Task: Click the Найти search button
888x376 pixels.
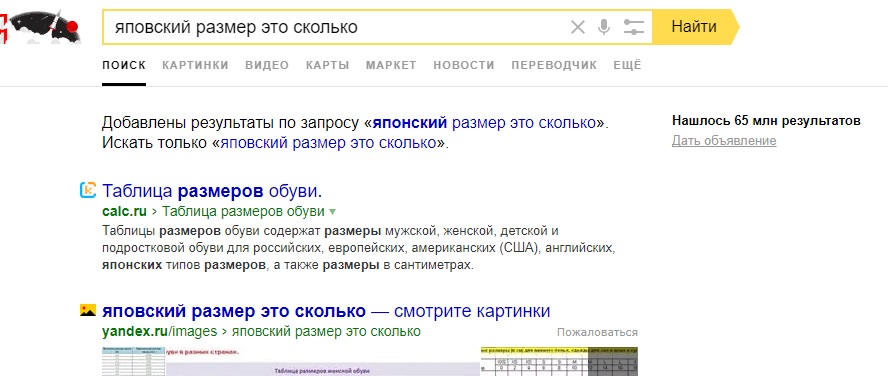Action: pos(695,27)
